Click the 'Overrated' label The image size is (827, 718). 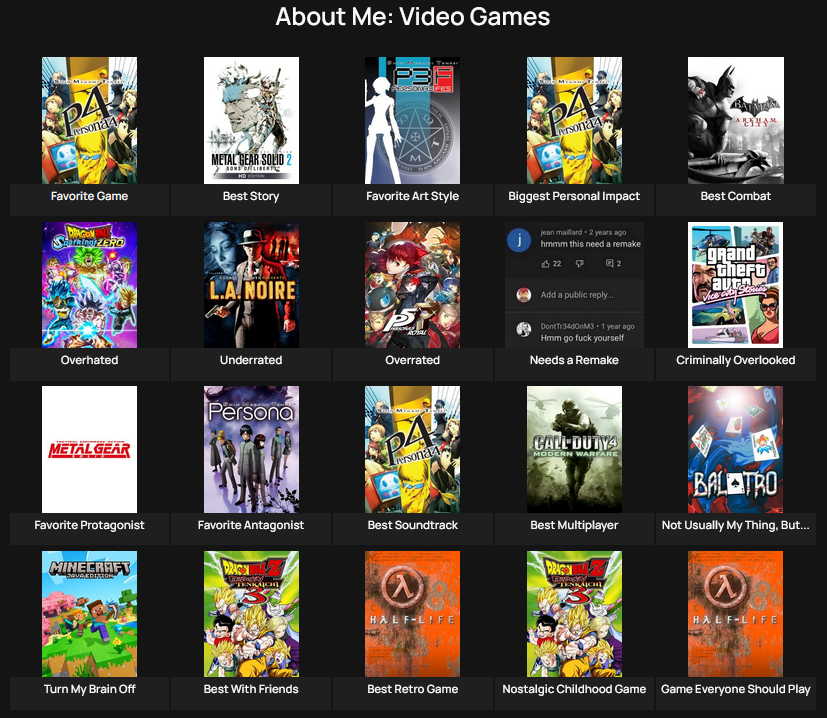tap(412, 360)
